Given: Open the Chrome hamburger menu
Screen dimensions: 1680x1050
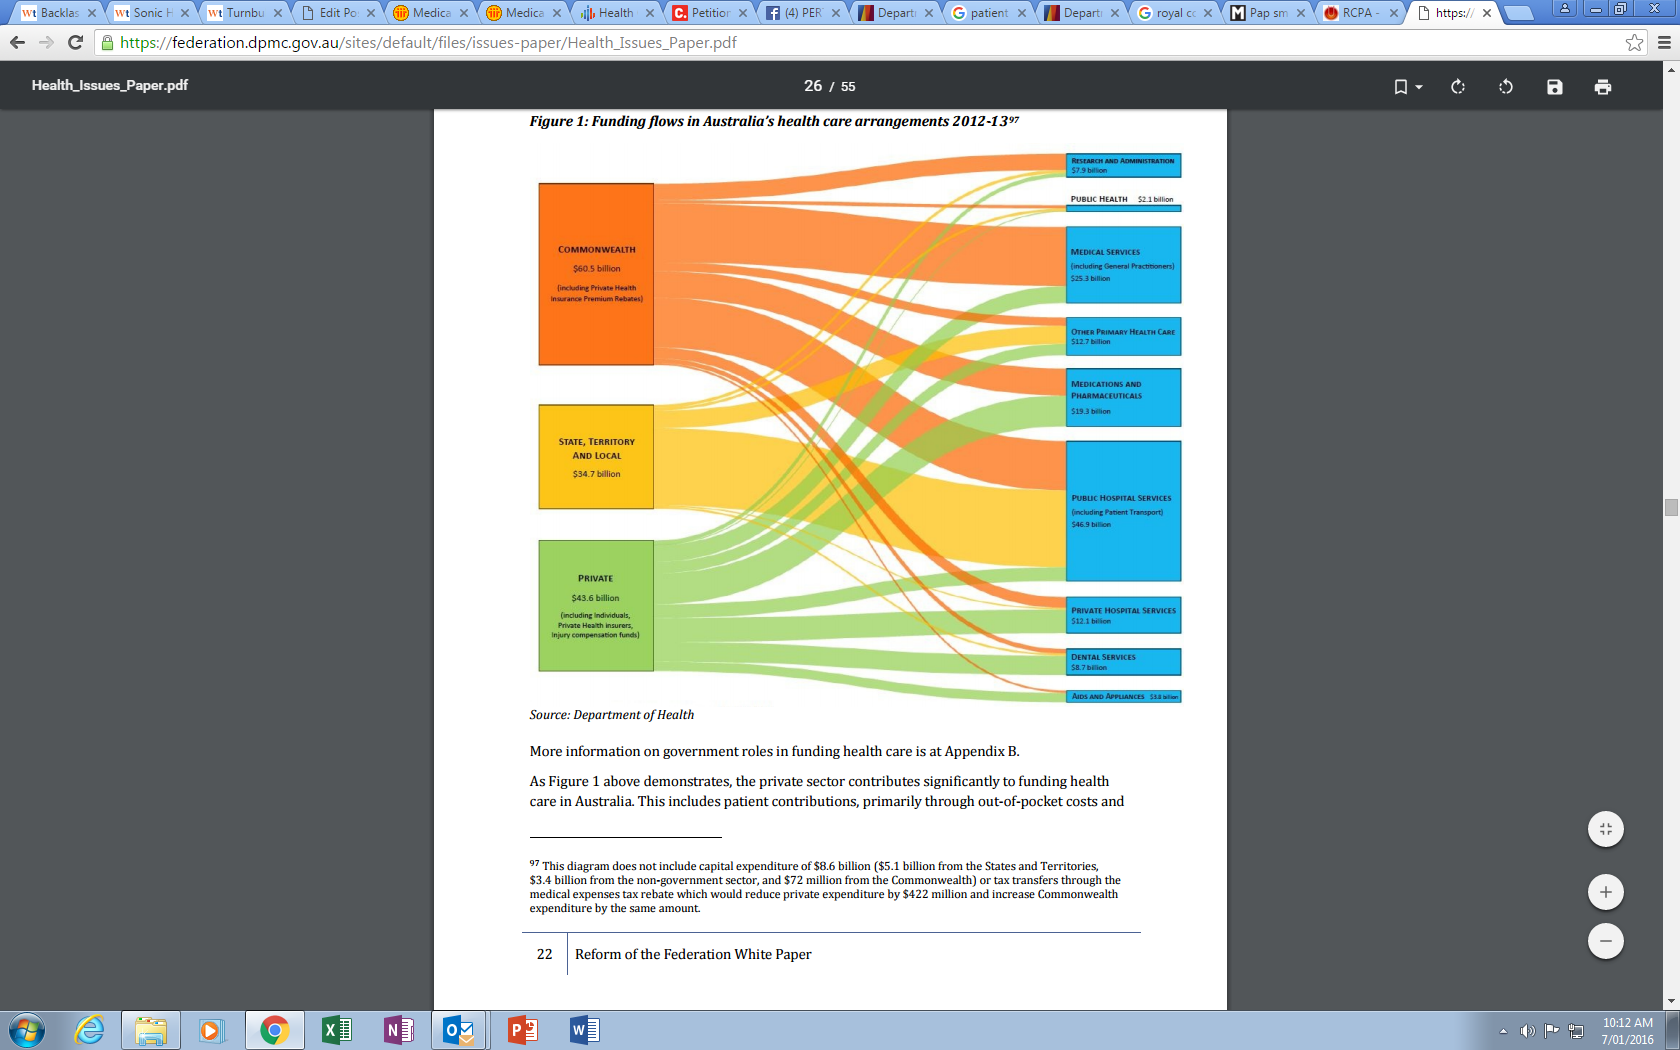Looking at the screenshot, I should tap(1664, 42).
